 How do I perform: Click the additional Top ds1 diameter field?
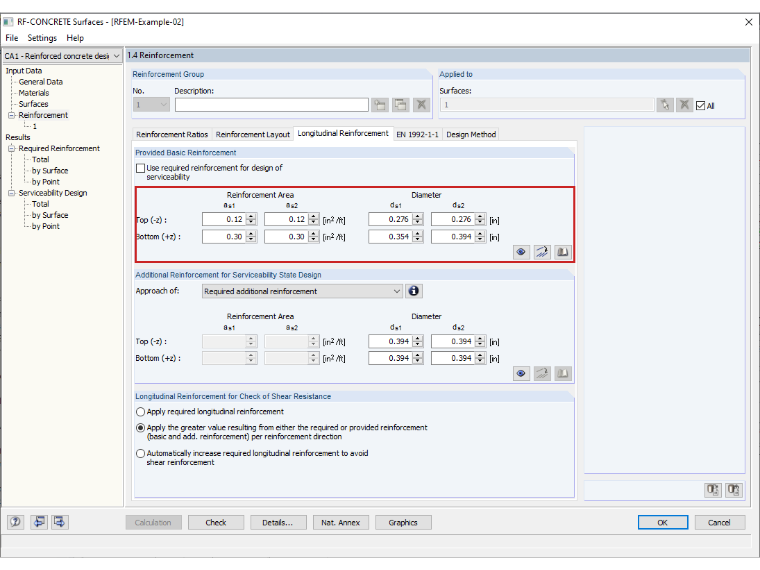(x=391, y=341)
